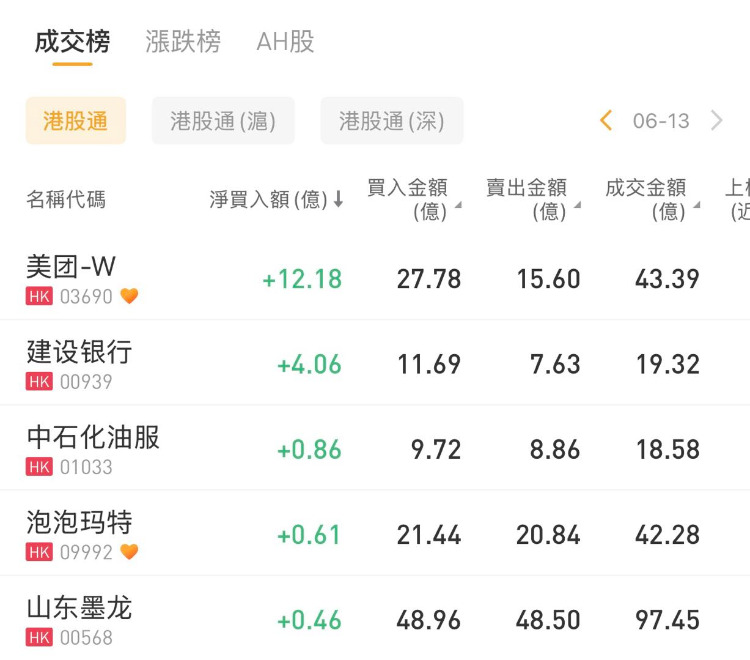The width and height of the screenshot is (750, 660).
Task: Click net buy value +12.18
Action: pos(302,279)
